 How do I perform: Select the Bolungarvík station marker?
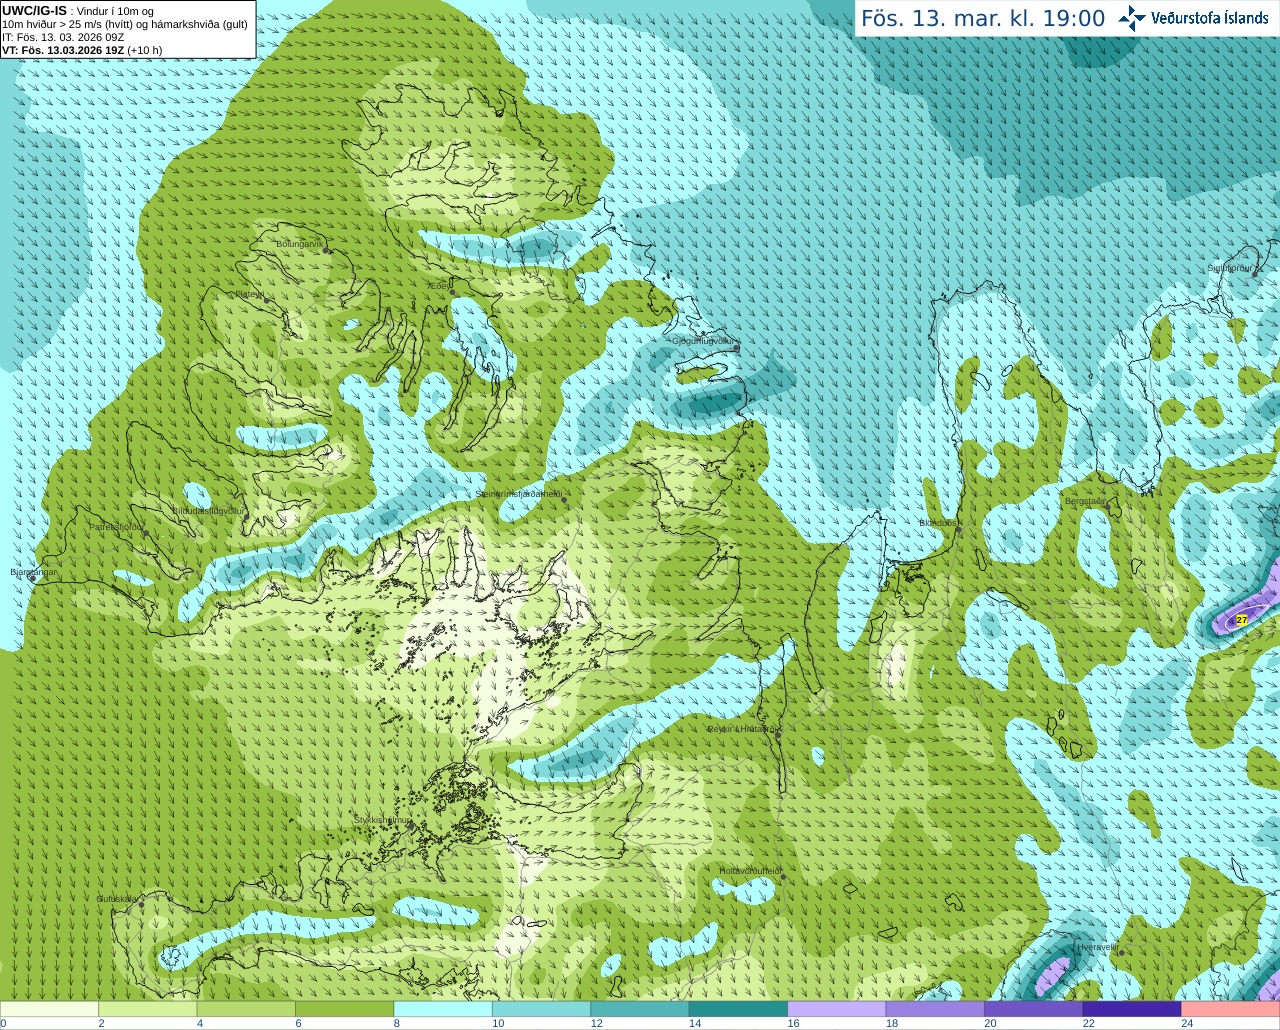click(x=327, y=250)
